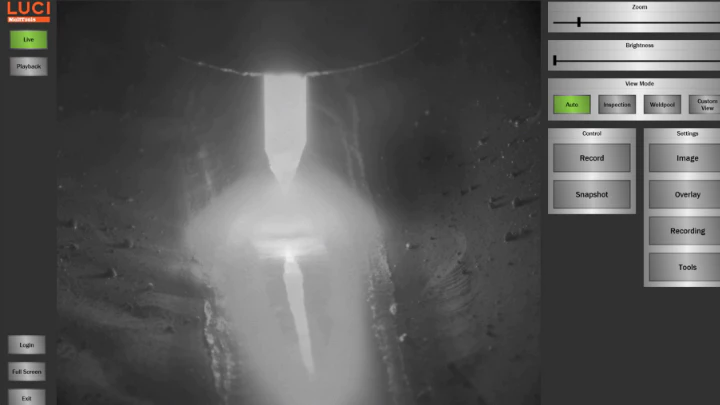
Task: Open the Tools settings
Action: point(687,267)
